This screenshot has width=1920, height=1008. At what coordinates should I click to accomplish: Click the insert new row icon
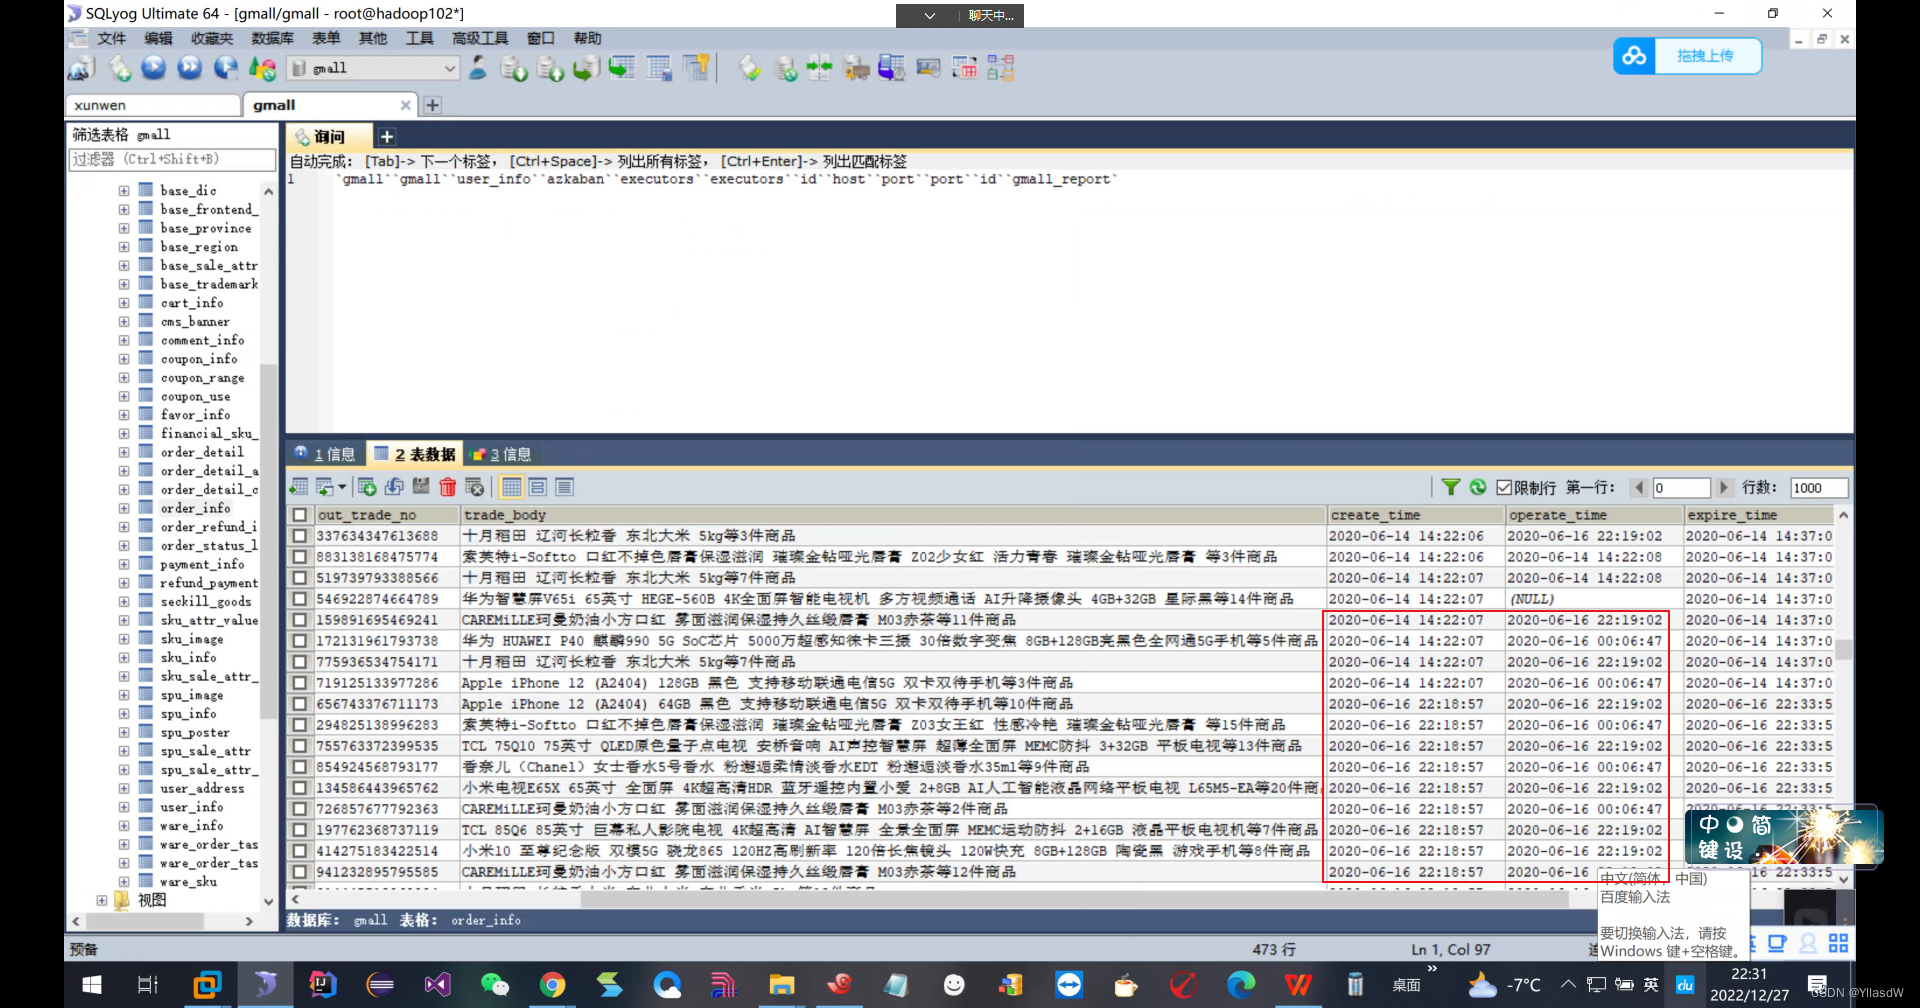tap(367, 487)
